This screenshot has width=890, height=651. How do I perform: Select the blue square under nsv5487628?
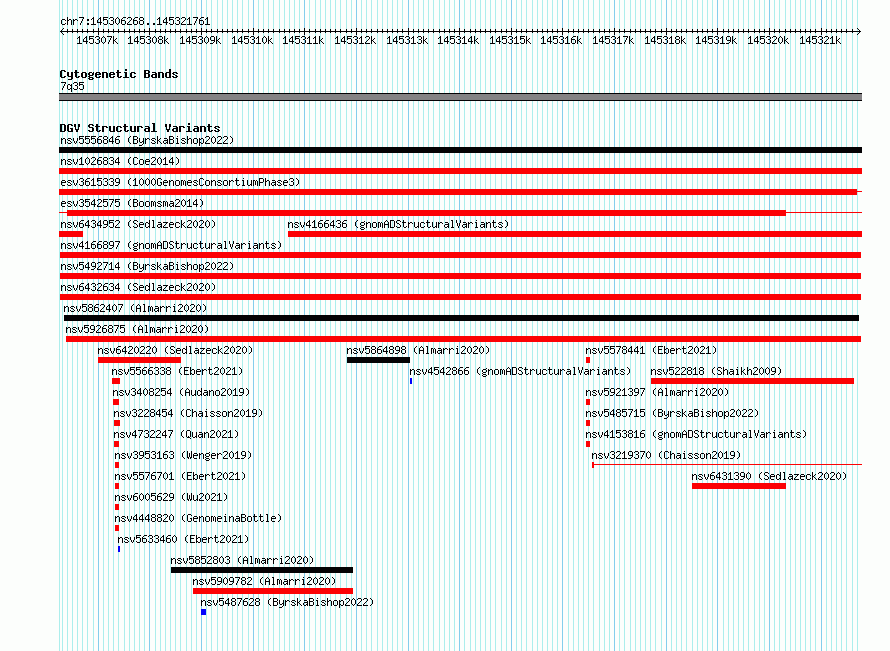click(203, 612)
